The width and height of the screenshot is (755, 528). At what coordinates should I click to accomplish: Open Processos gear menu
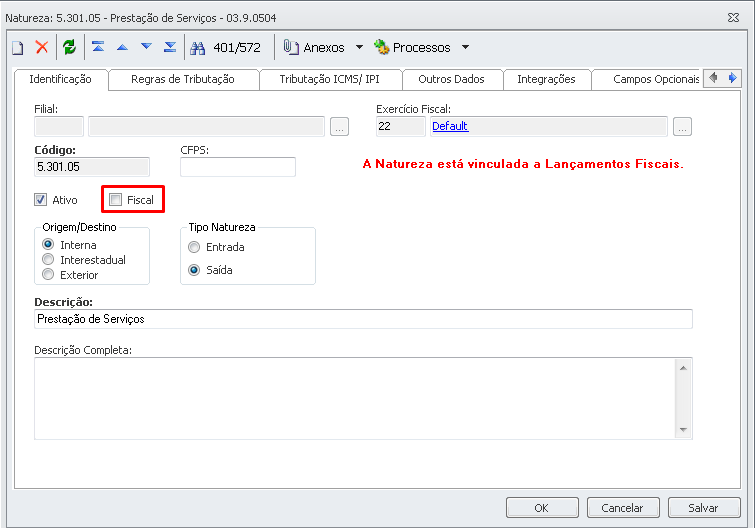412,47
